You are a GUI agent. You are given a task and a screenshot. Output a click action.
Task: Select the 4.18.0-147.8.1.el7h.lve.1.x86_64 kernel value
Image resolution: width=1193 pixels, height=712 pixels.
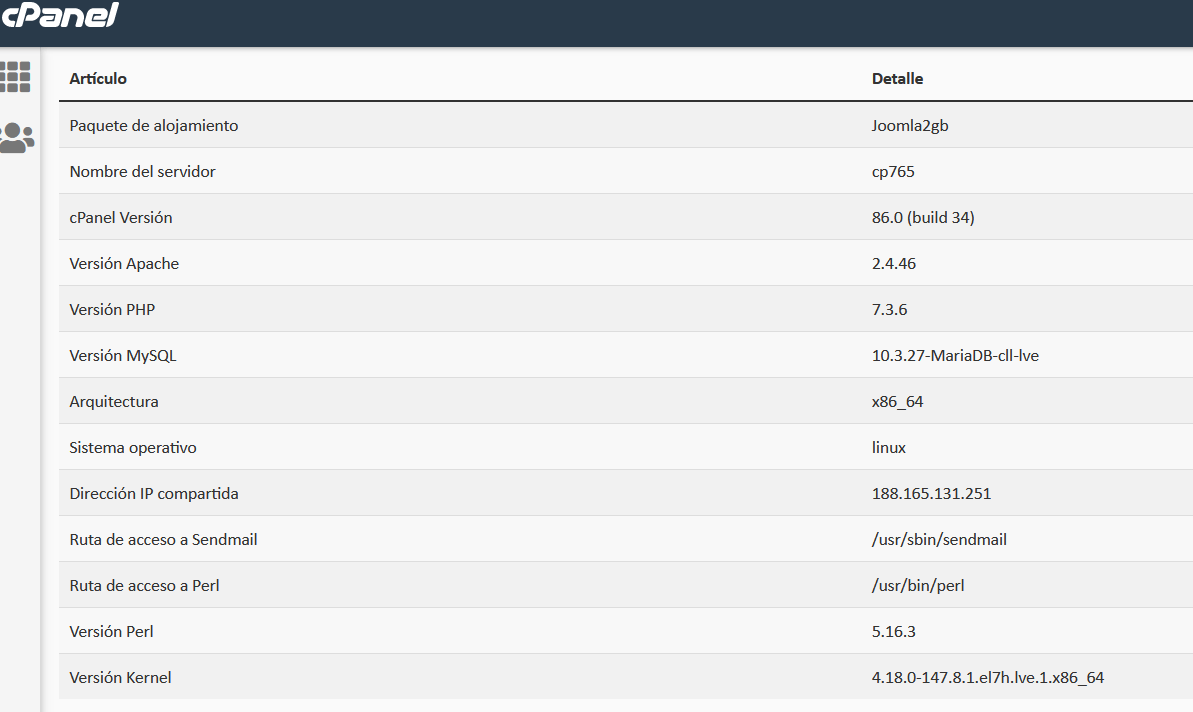(x=988, y=678)
